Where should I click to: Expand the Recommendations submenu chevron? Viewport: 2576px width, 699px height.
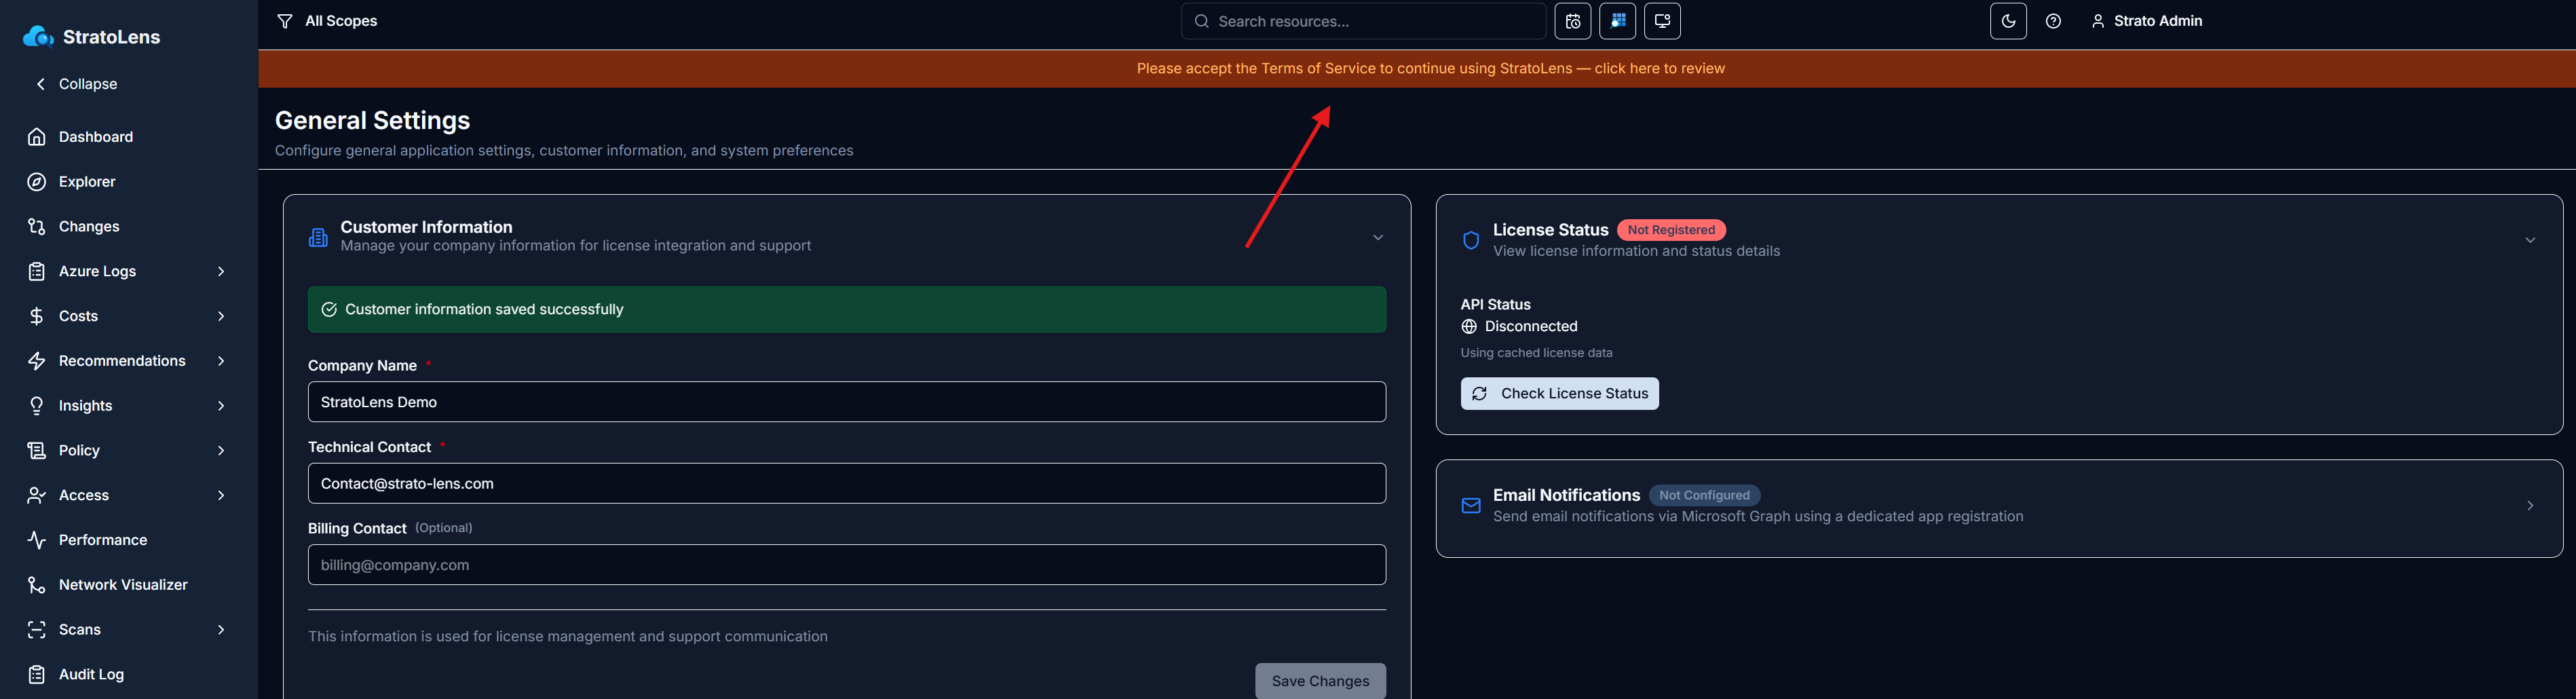tap(221, 361)
